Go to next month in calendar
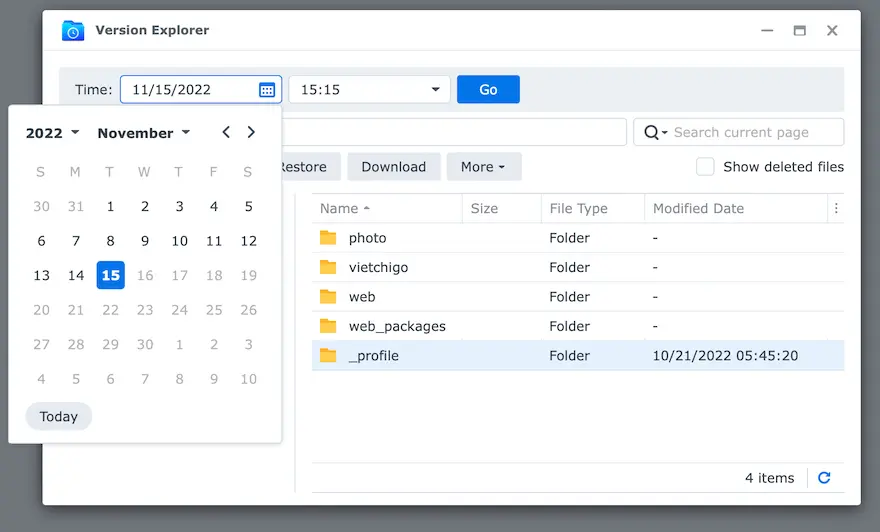The image size is (880, 532). tap(251, 133)
